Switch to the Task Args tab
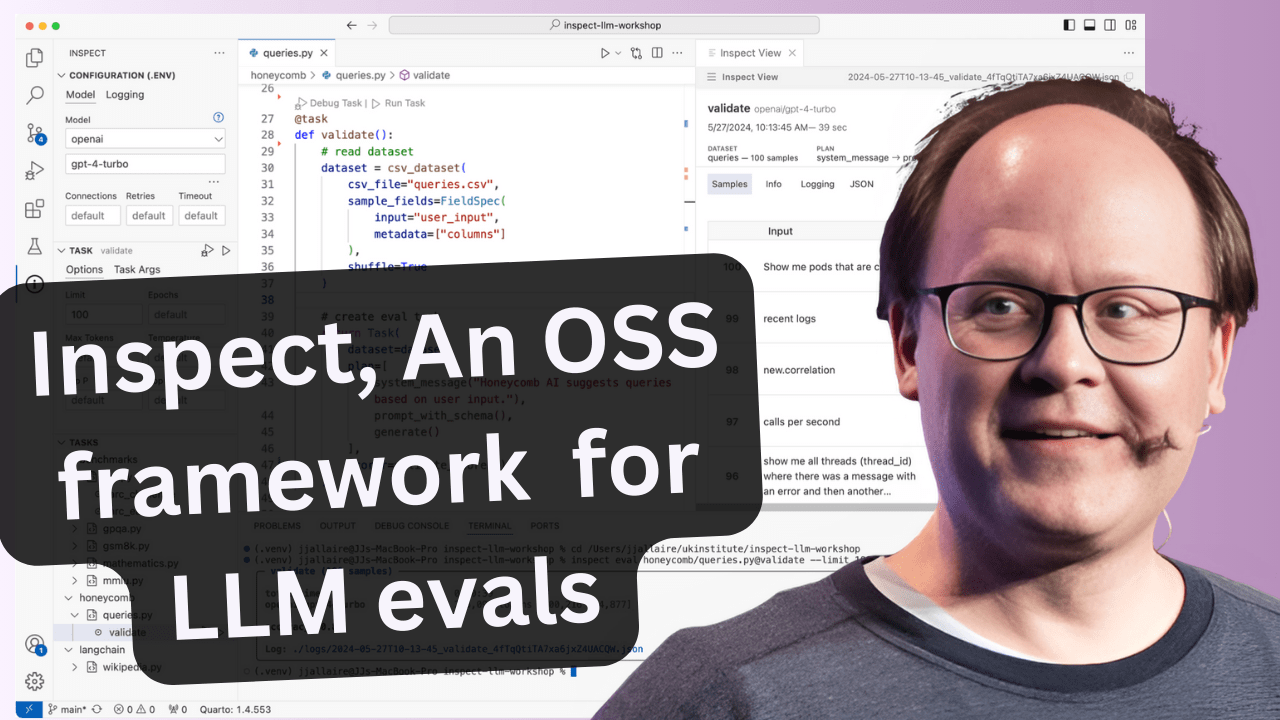The height and width of the screenshot is (720, 1280). coord(137,269)
